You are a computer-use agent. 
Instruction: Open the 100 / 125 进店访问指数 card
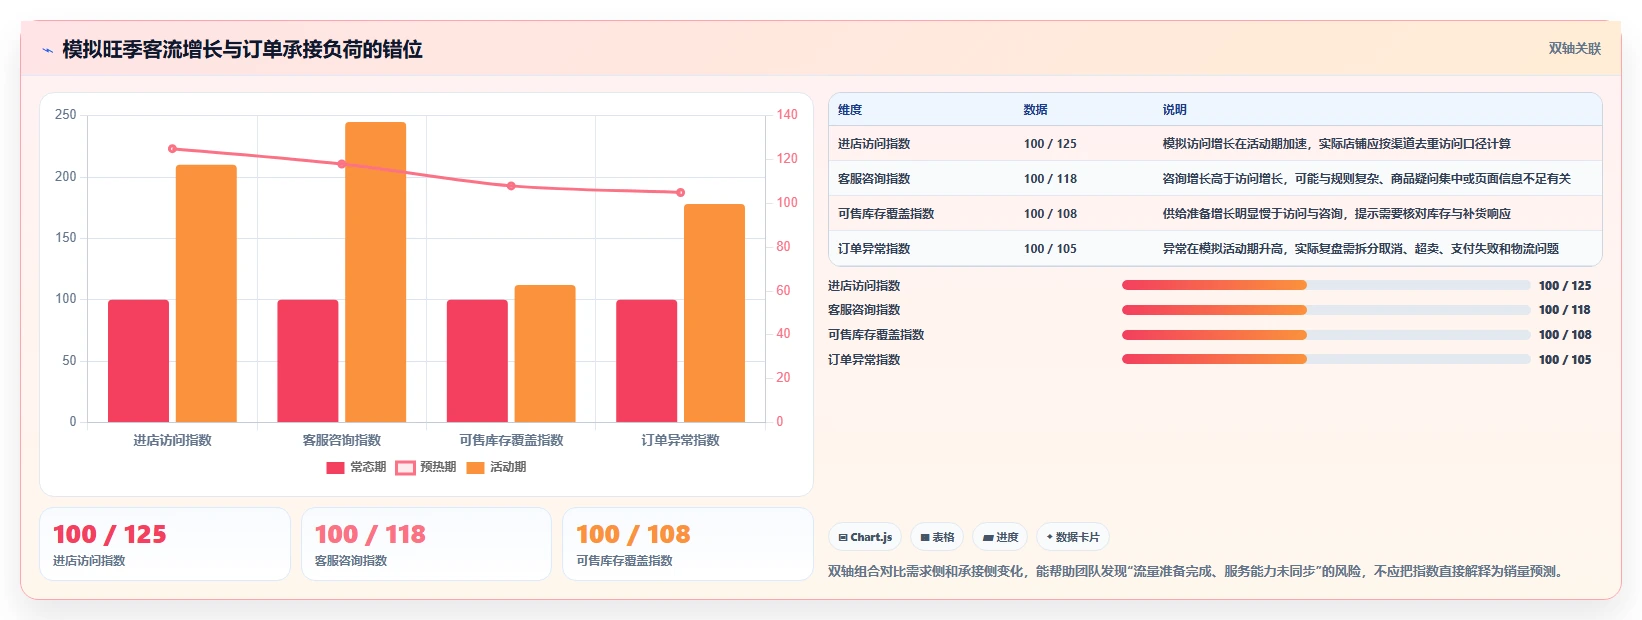[165, 544]
